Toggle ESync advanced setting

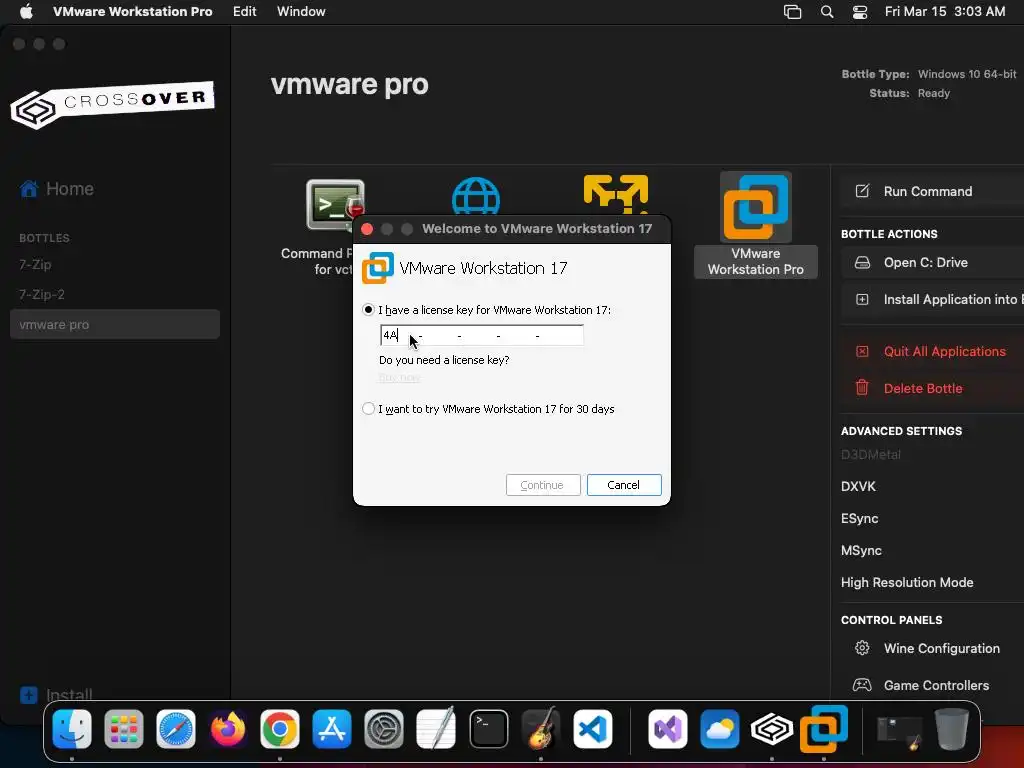(x=859, y=519)
